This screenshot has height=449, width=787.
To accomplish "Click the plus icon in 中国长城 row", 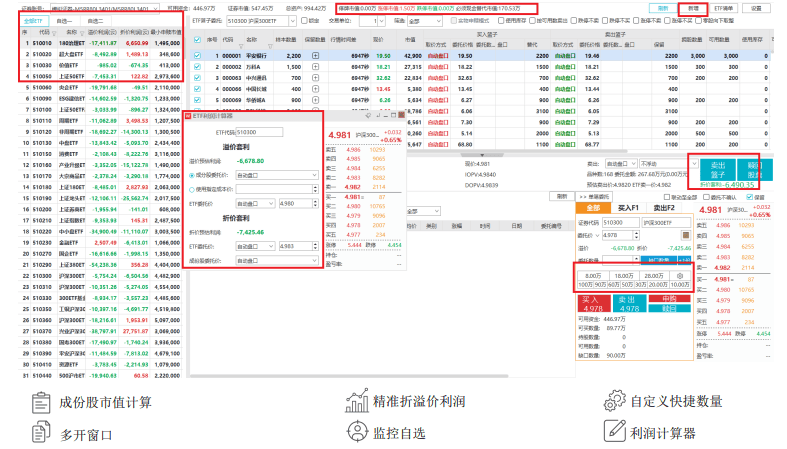I will 315,89.
